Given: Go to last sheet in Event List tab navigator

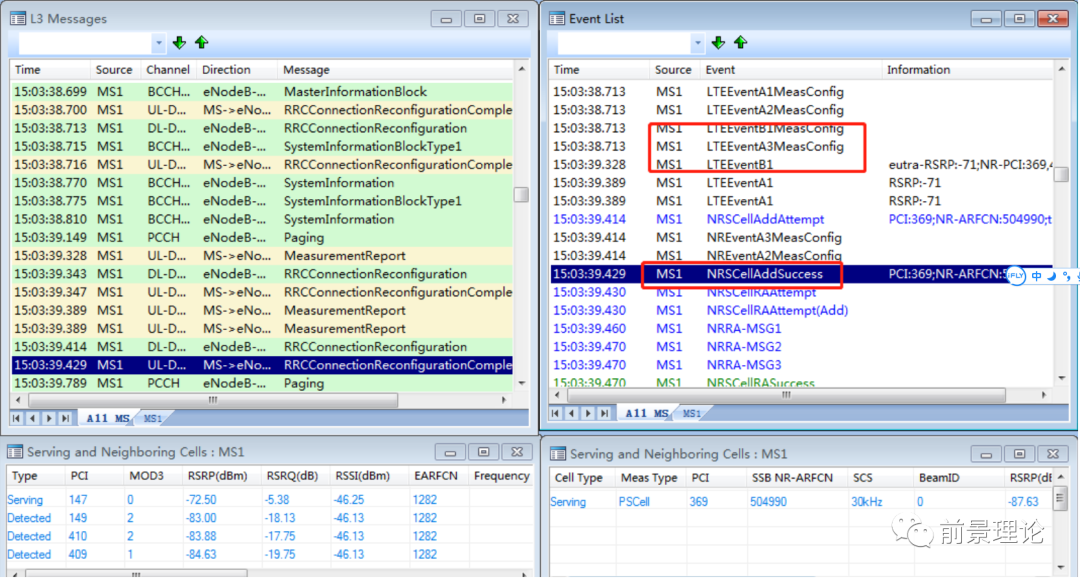Looking at the screenshot, I should tap(605, 413).
